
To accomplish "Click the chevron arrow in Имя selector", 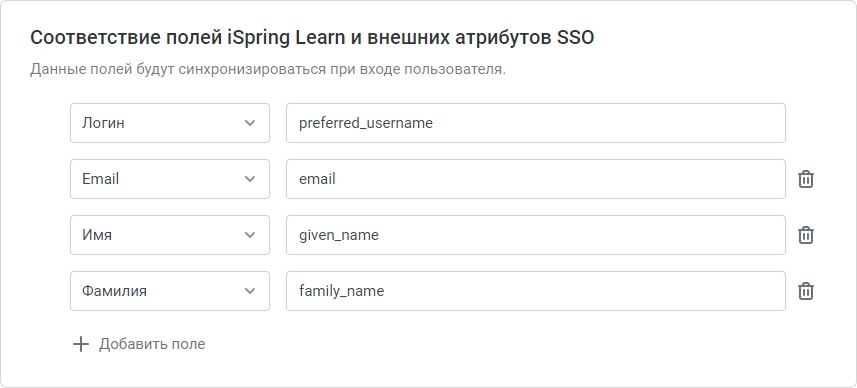I will pos(250,235).
